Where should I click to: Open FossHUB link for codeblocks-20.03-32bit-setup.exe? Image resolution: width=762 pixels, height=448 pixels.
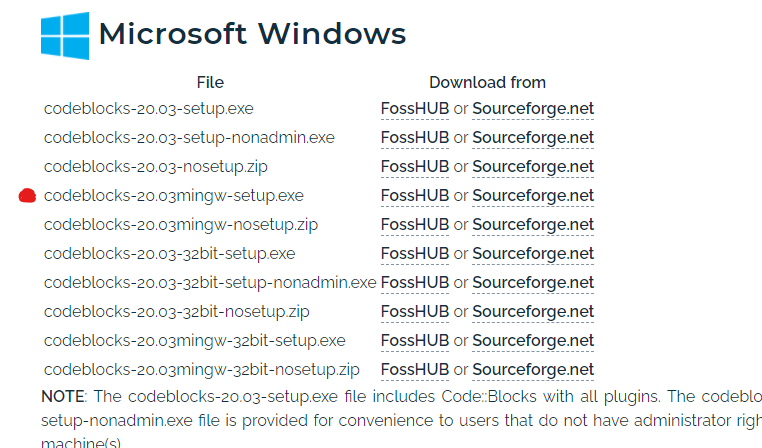[415, 254]
